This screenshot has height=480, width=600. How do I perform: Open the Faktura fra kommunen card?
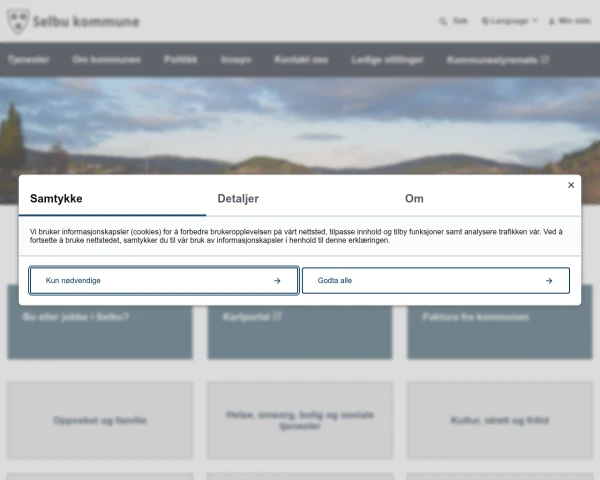pos(500,322)
